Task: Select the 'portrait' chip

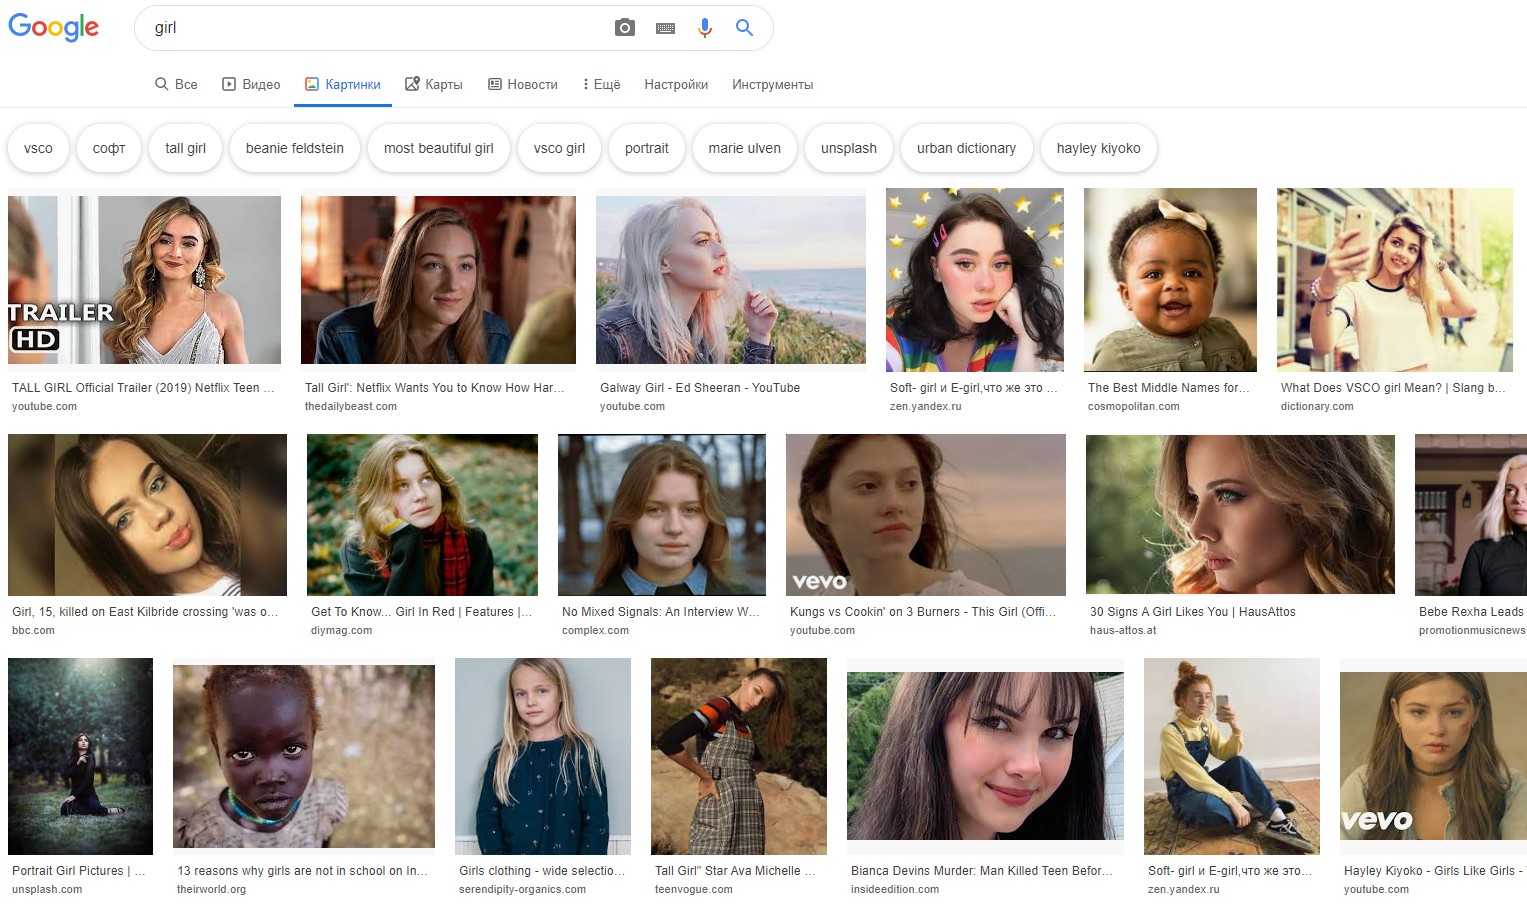Action: 647,148
